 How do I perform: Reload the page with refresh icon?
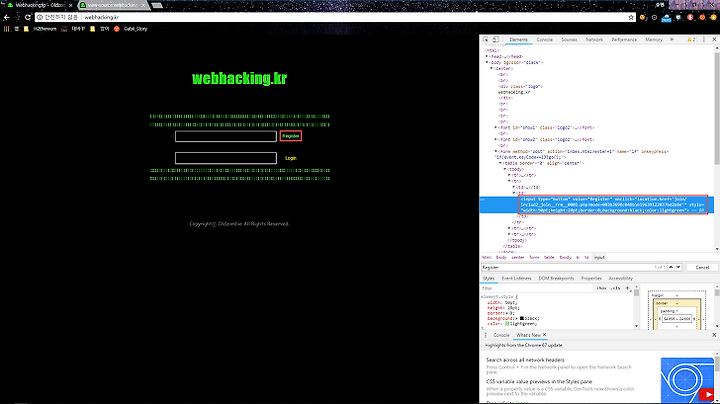(28, 17)
